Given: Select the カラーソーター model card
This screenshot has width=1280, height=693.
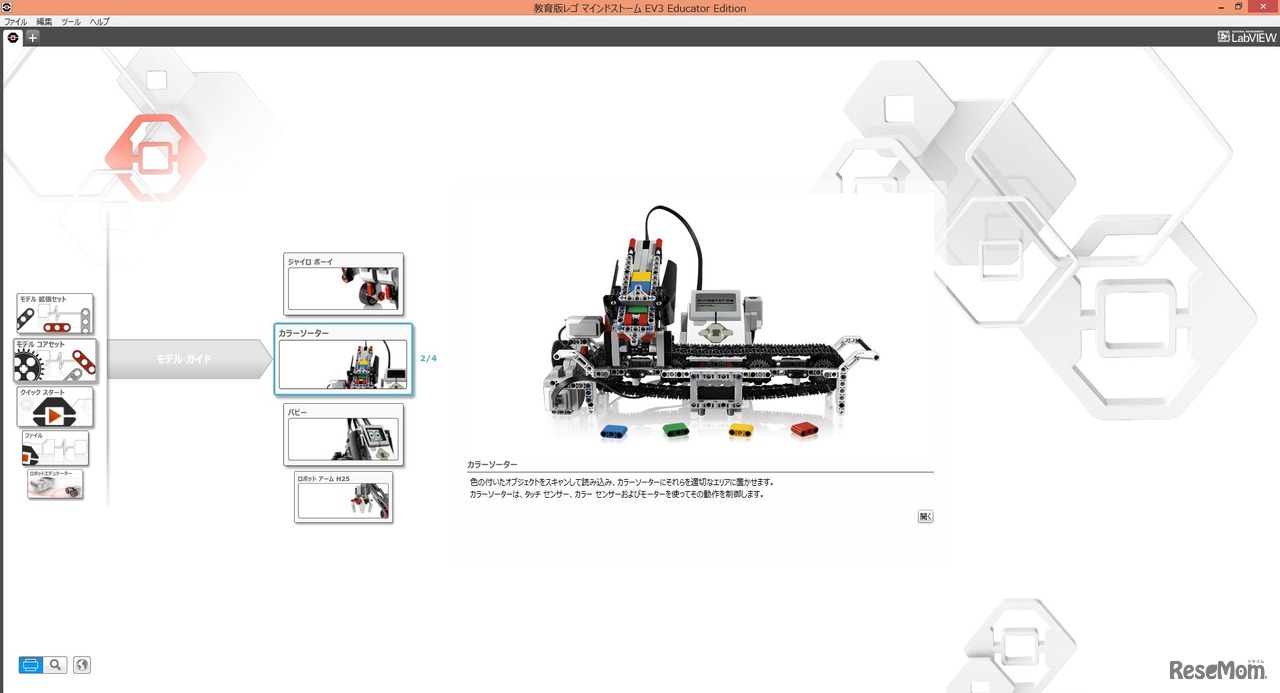Looking at the screenshot, I should coord(343,359).
